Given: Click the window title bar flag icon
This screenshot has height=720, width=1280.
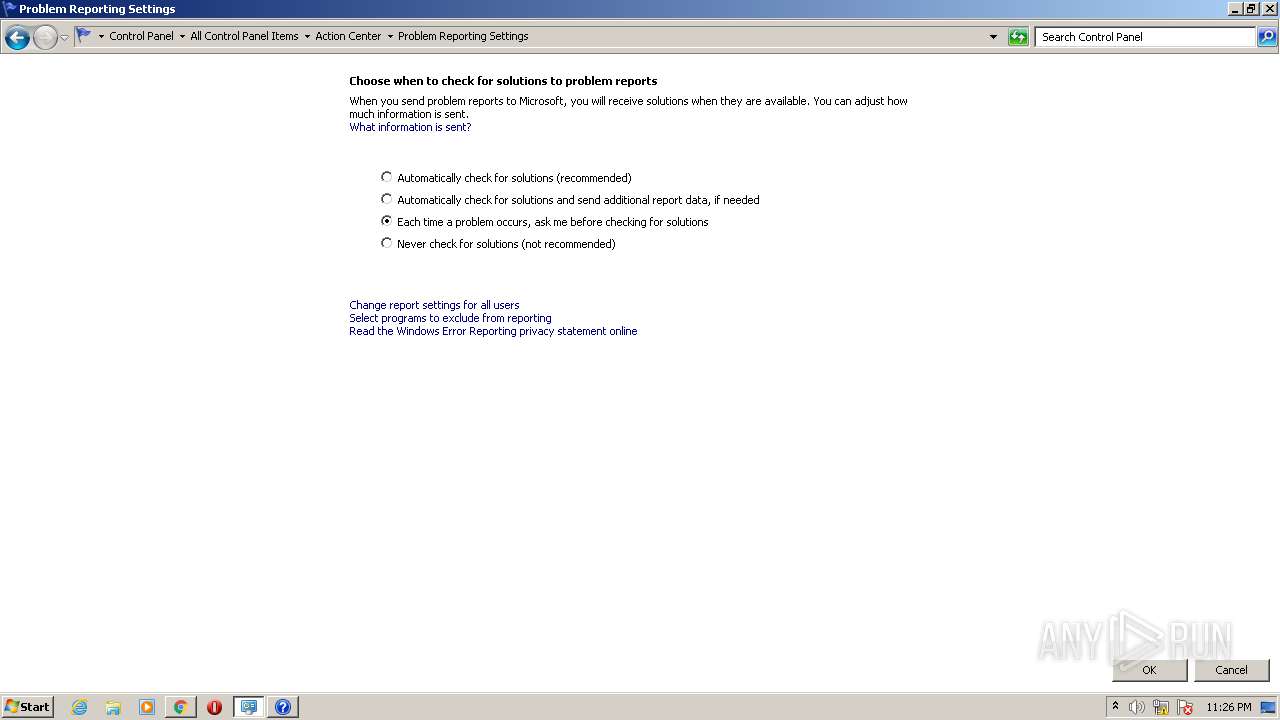Looking at the screenshot, I should click(9, 8).
